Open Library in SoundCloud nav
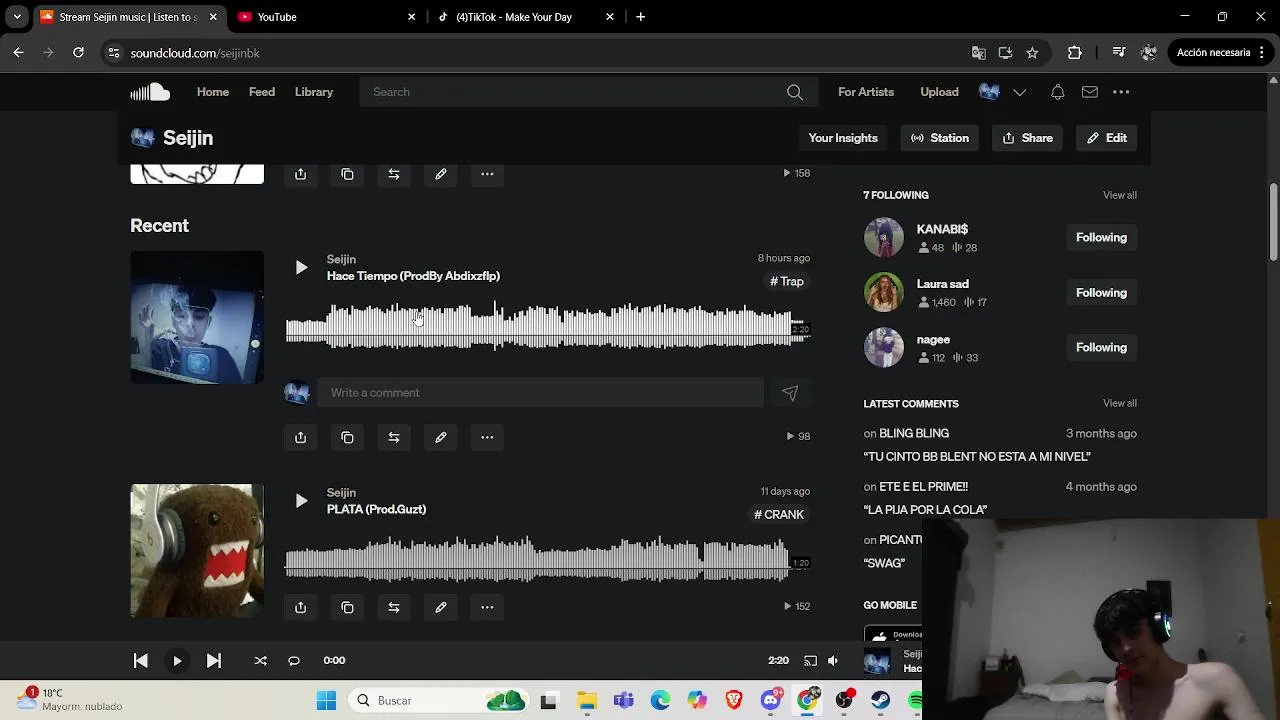 coord(314,92)
